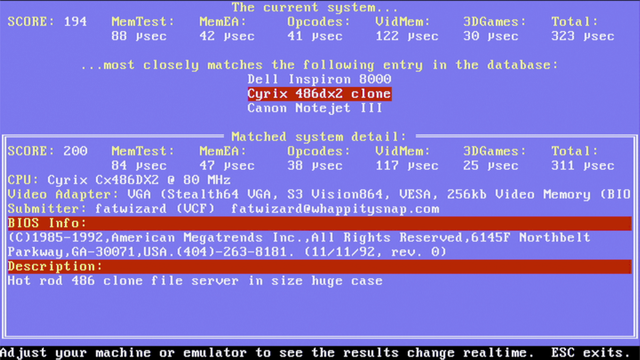Select the Dell Inspiron 8000 entry

pyautogui.click(x=319, y=79)
